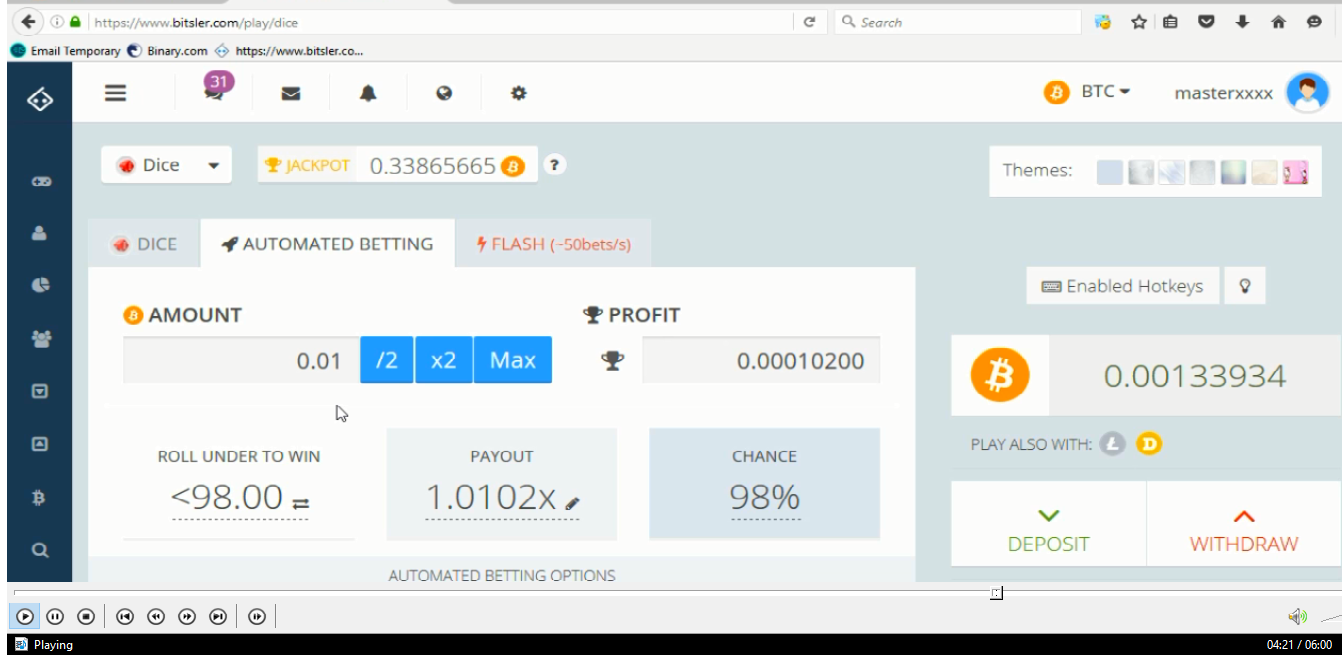Open the gamepad games sidebar icon
The image size is (1342, 656).
[40, 181]
